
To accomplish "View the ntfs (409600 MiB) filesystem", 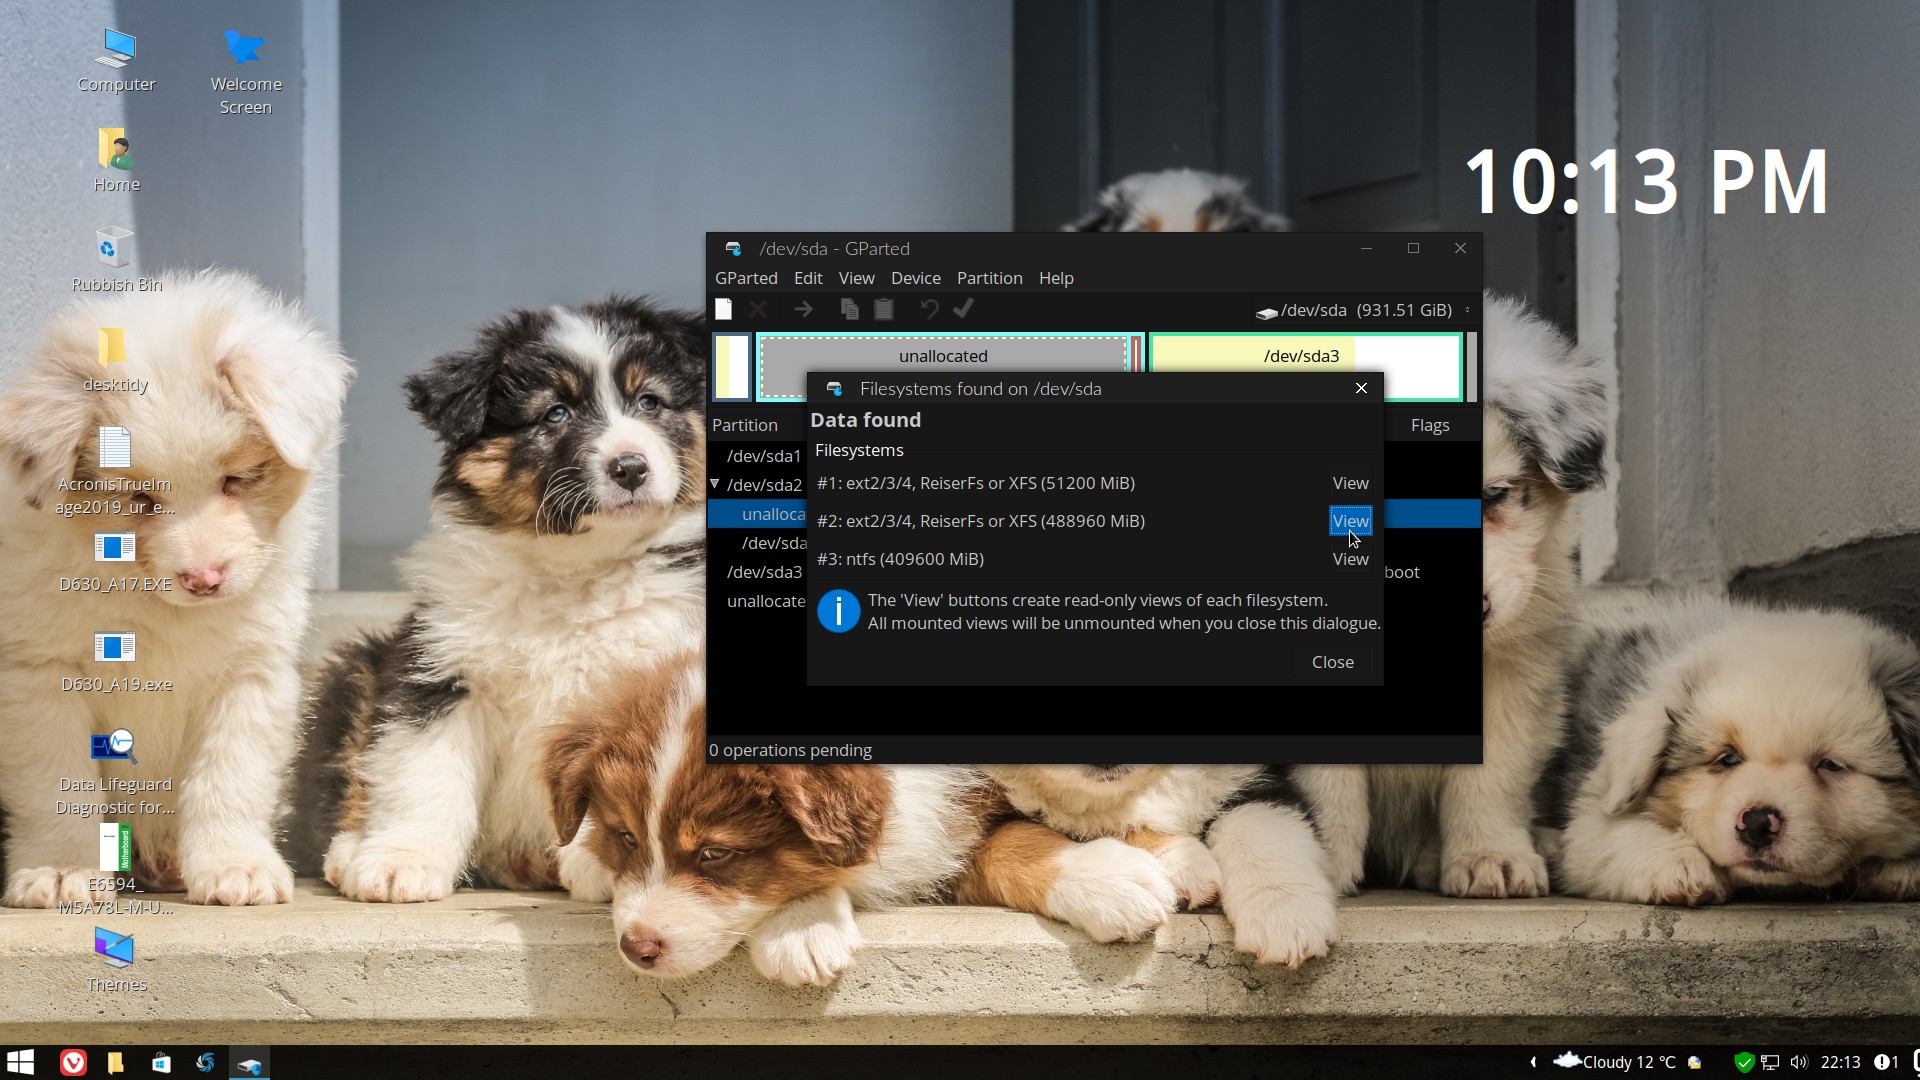I will [1350, 559].
